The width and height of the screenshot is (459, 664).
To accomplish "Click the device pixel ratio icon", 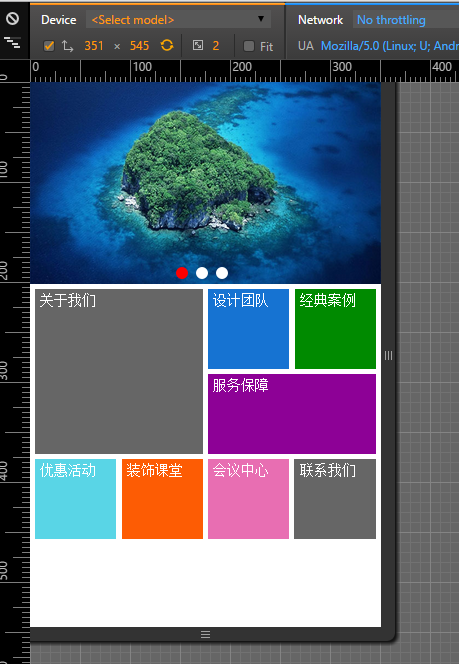I will 198,45.
